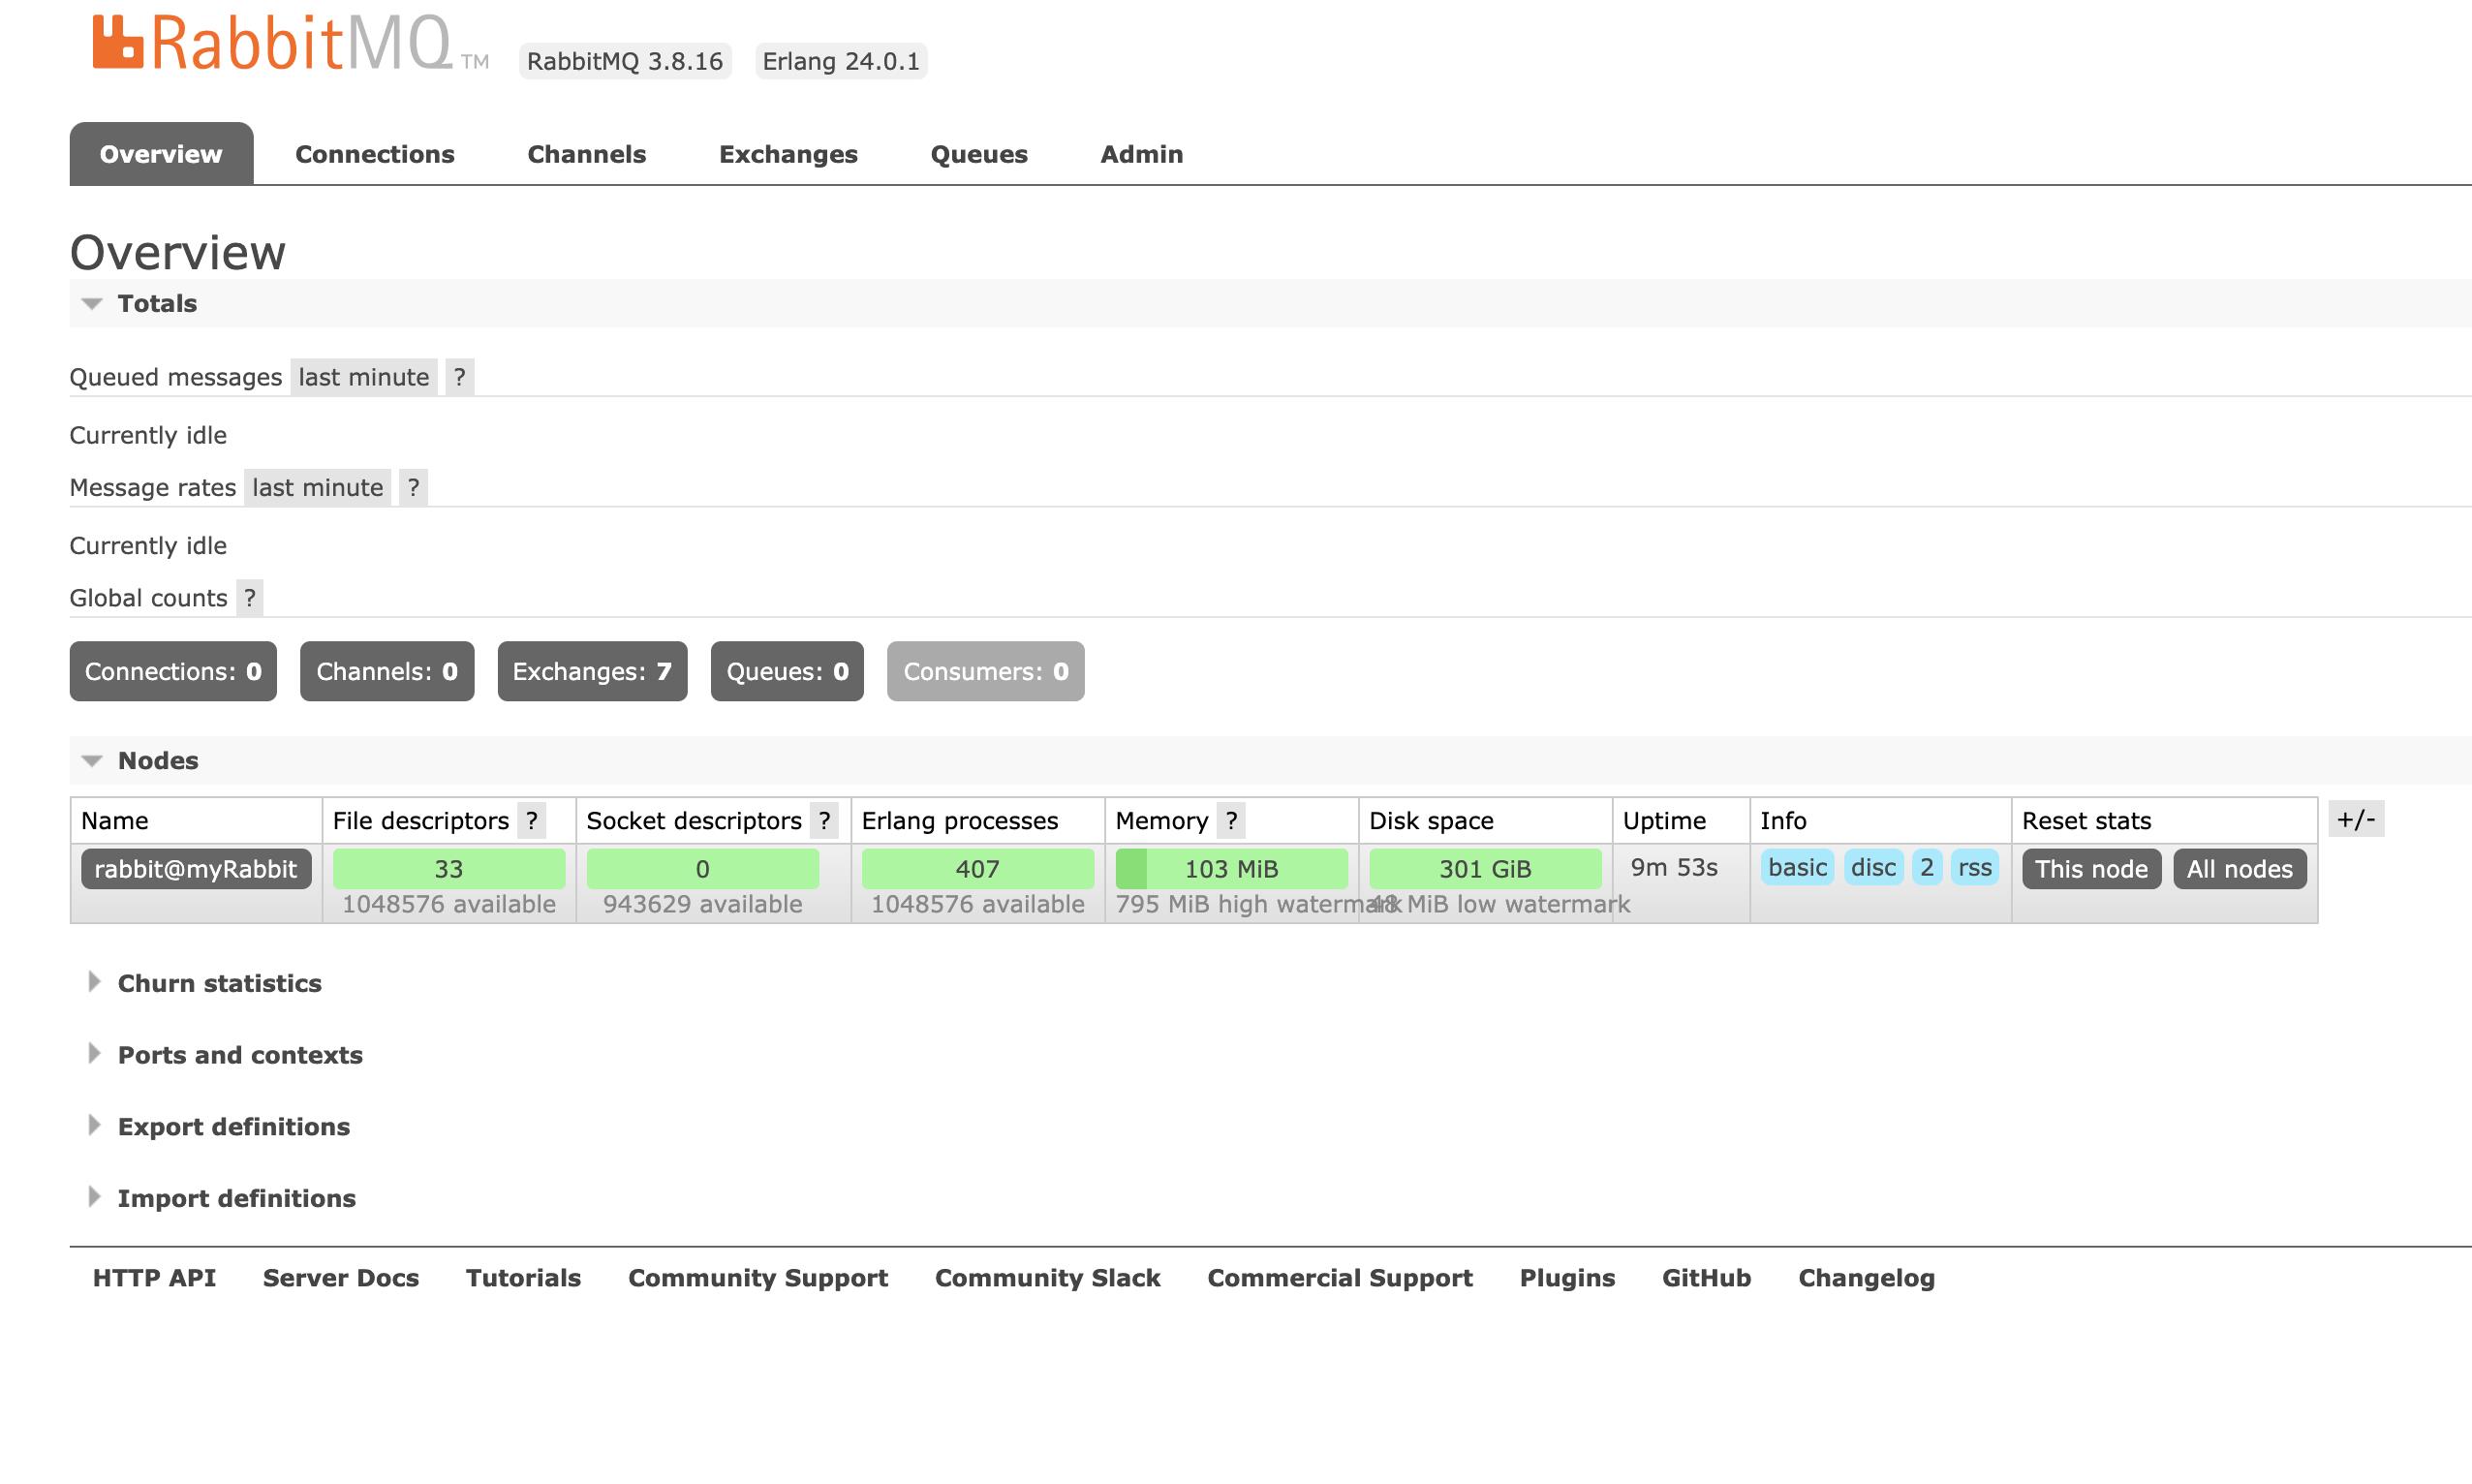The width and height of the screenshot is (2472, 1484).
Task: Go to the Queues tab
Action: tap(979, 154)
